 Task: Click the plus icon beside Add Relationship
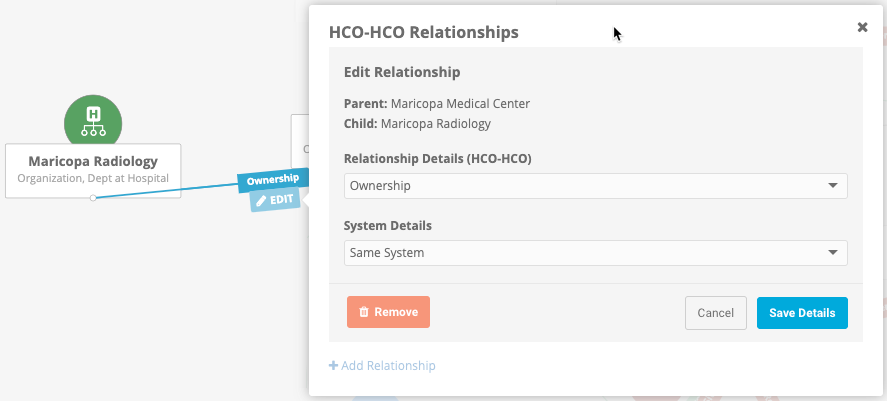pos(333,366)
